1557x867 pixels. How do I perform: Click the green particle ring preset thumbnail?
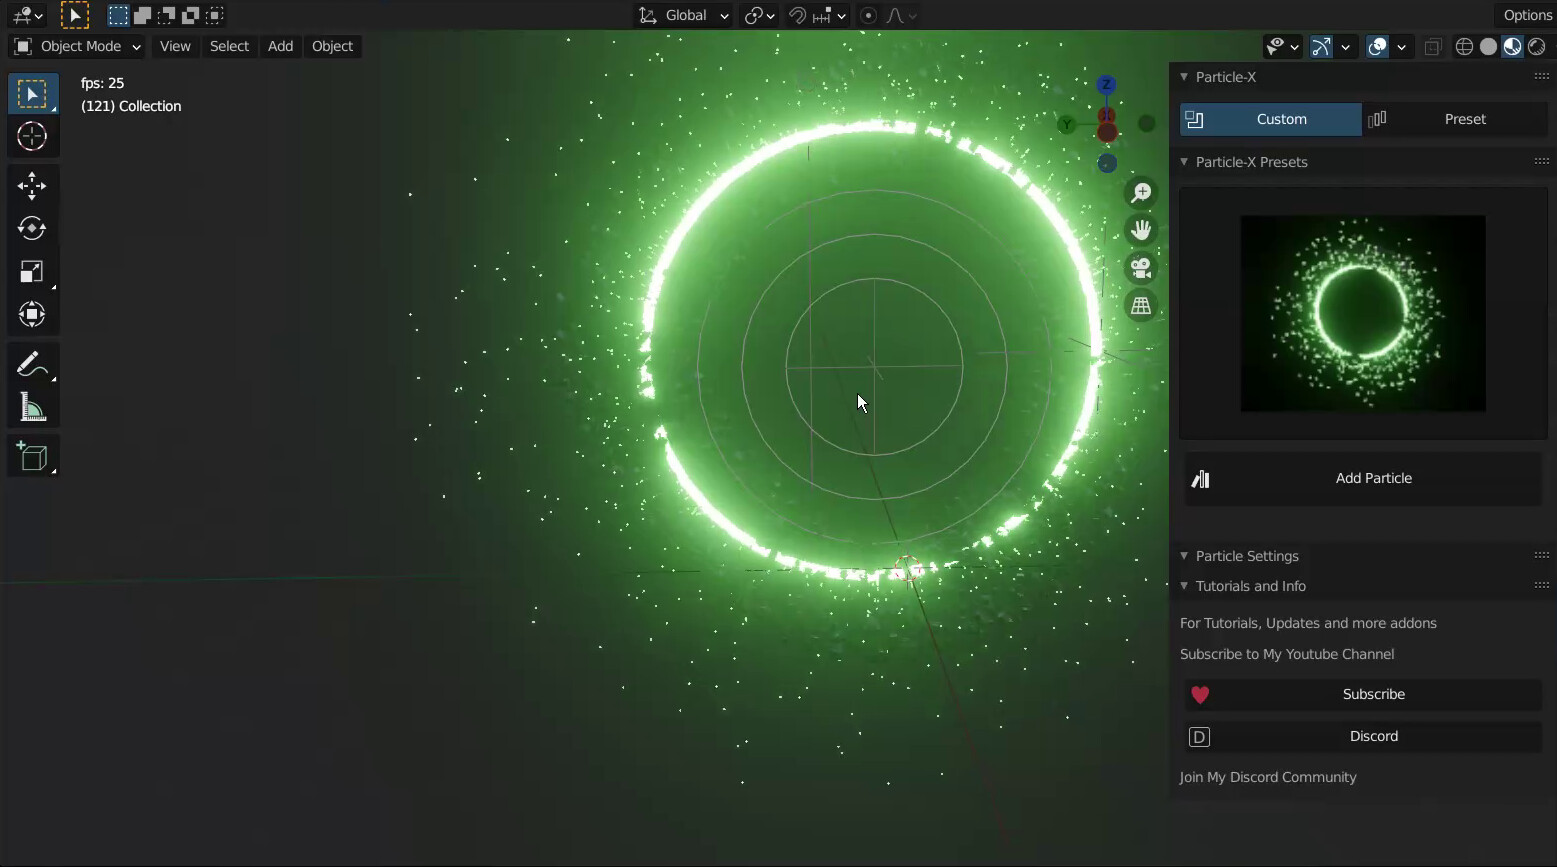pyautogui.click(x=1362, y=313)
